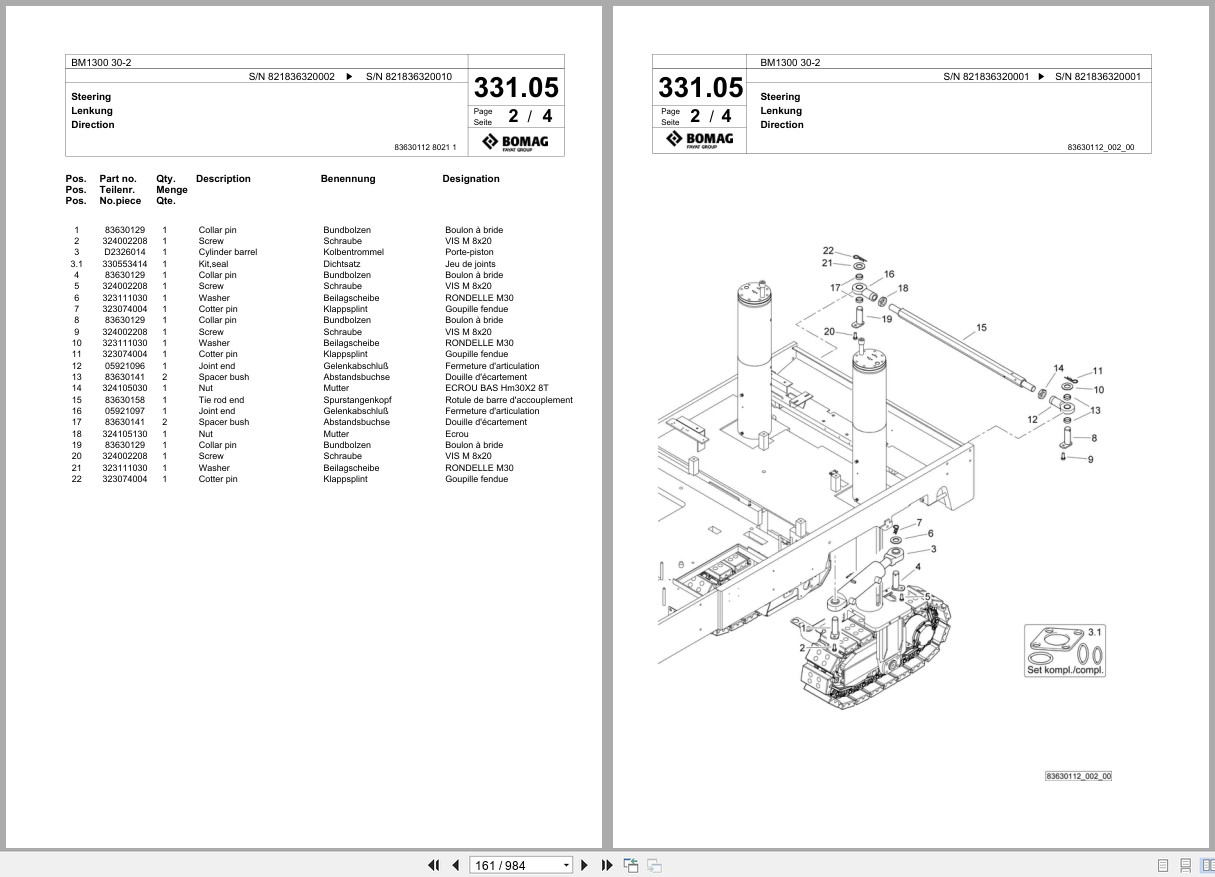Select part number 83630158 Tie rod end
Image resolution: width=1215 pixels, height=877 pixels.
[124, 400]
